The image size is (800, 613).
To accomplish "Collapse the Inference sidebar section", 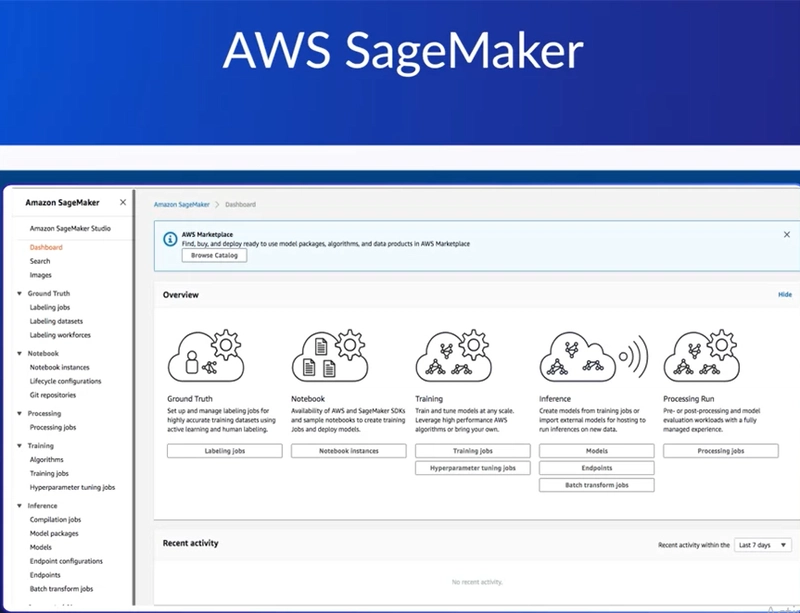I will (19, 506).
